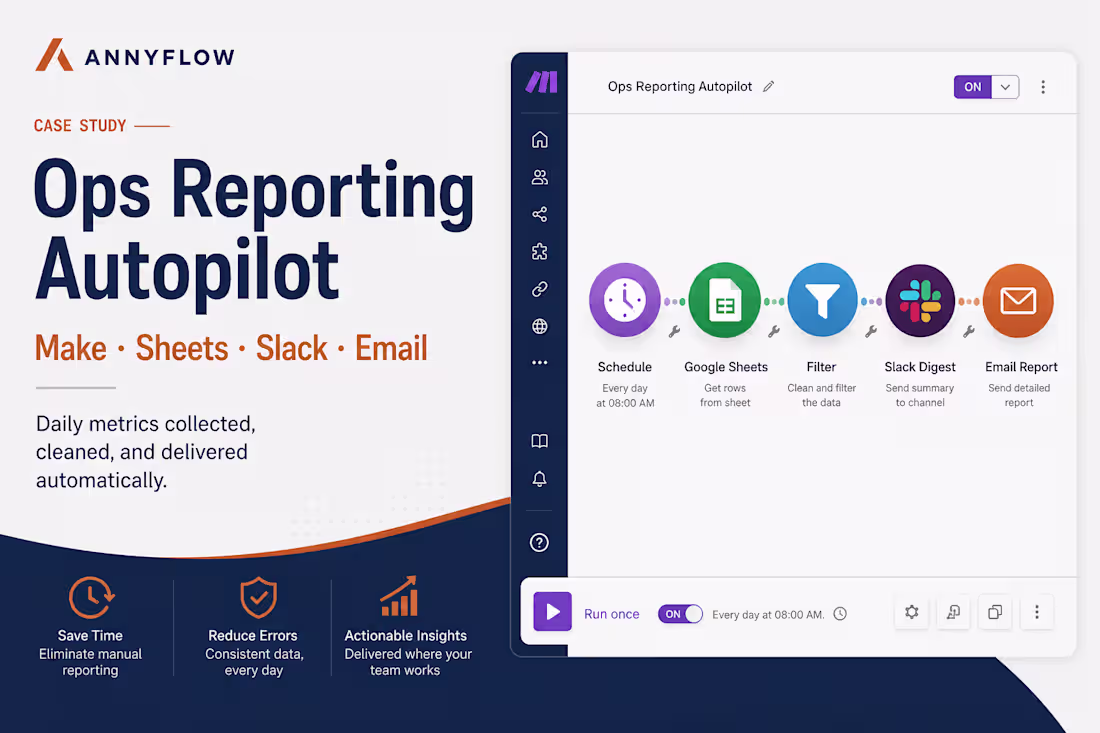1100x733 pixels.
Task: Click wrench between Slack Digest and Email Report
Action: pyautogui.click(x=969, y=332)
